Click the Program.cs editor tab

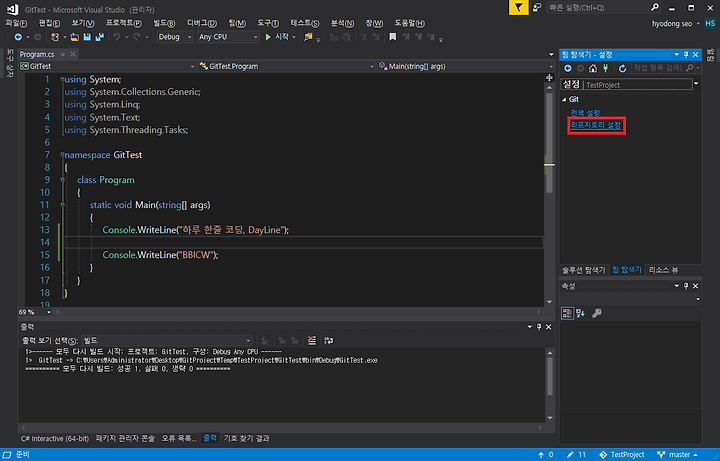pos(37,54)
